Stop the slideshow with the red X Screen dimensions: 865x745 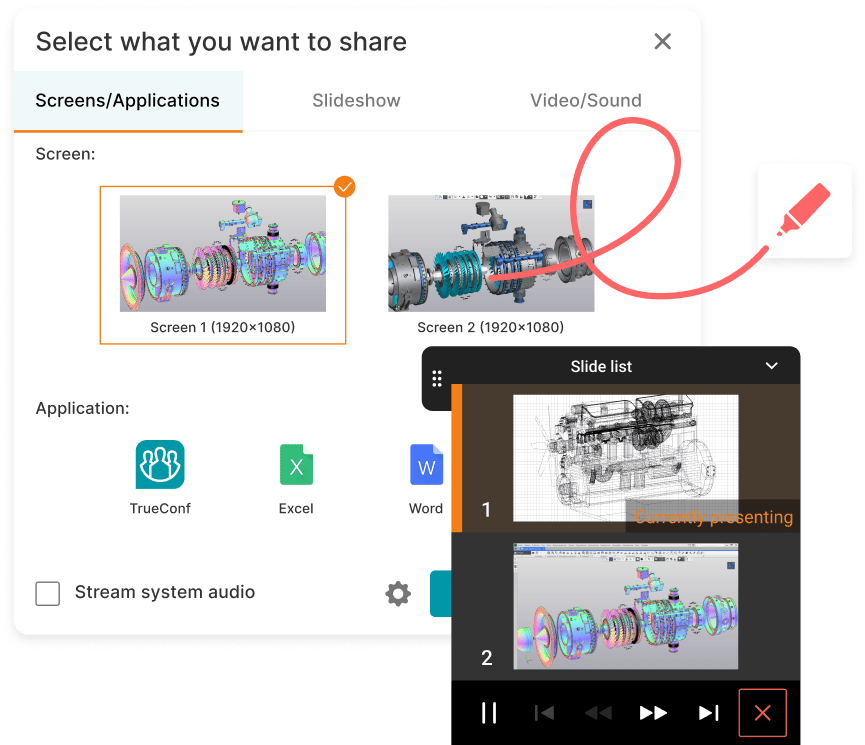click(x=762, y=712)
